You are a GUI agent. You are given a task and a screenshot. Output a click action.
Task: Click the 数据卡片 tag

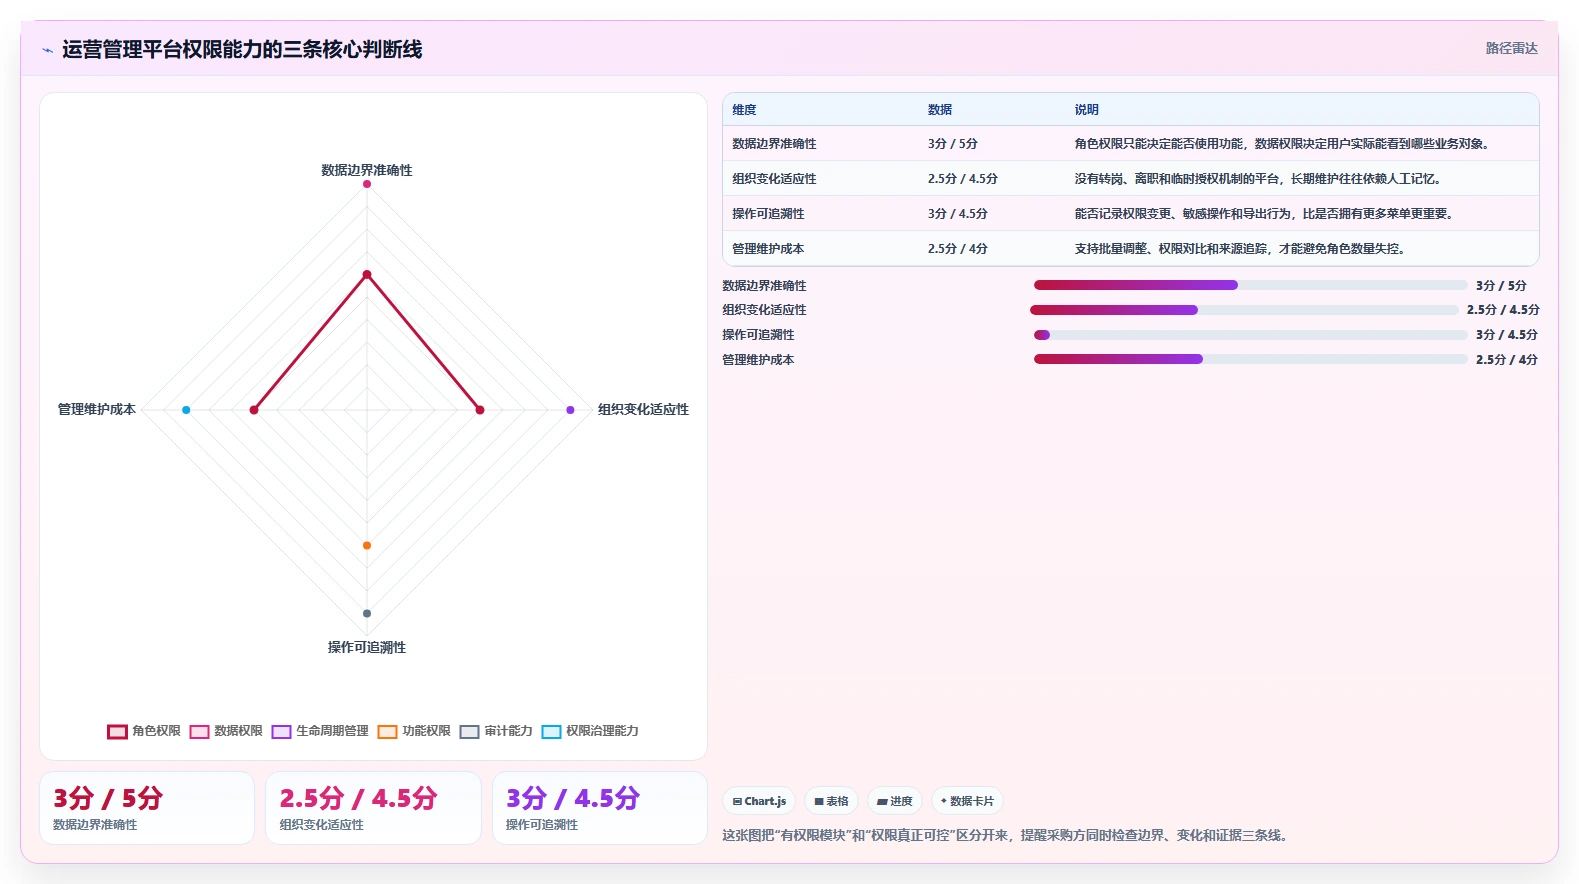coord(967,801)
